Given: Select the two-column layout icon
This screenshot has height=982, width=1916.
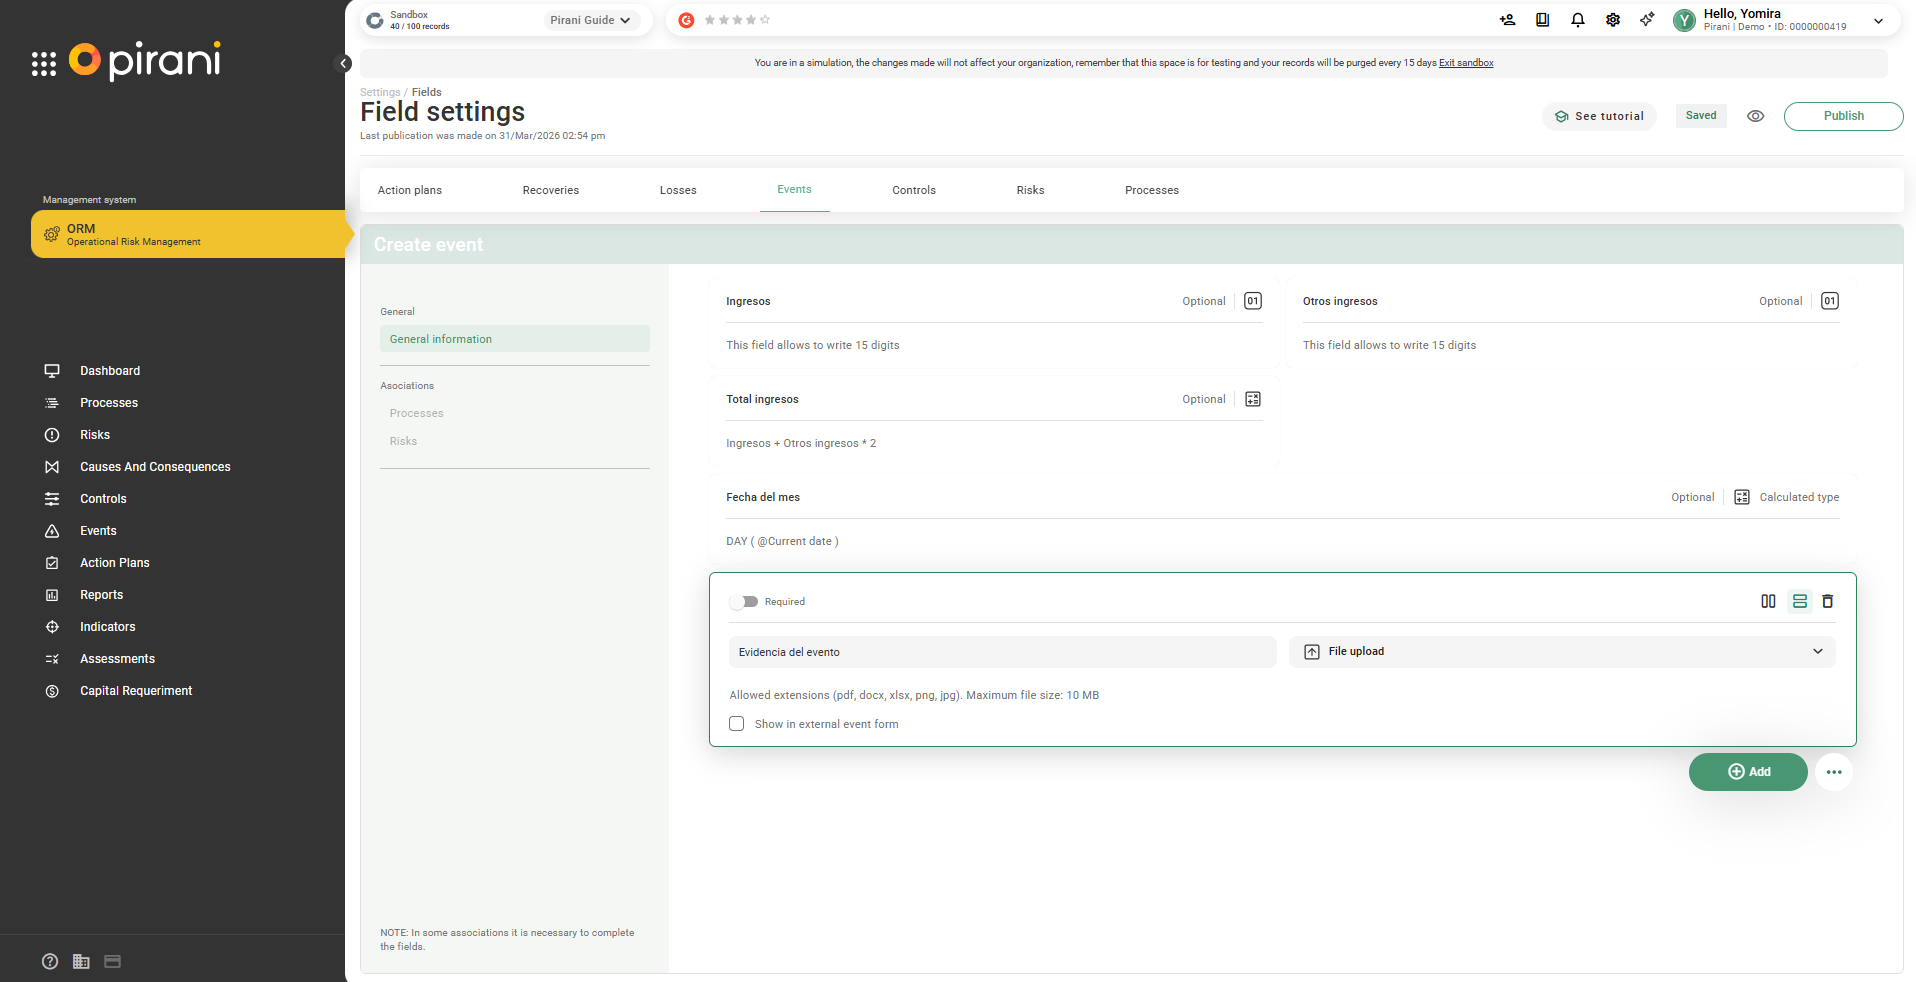Looking at the screenshot, I should point(1768,601).
